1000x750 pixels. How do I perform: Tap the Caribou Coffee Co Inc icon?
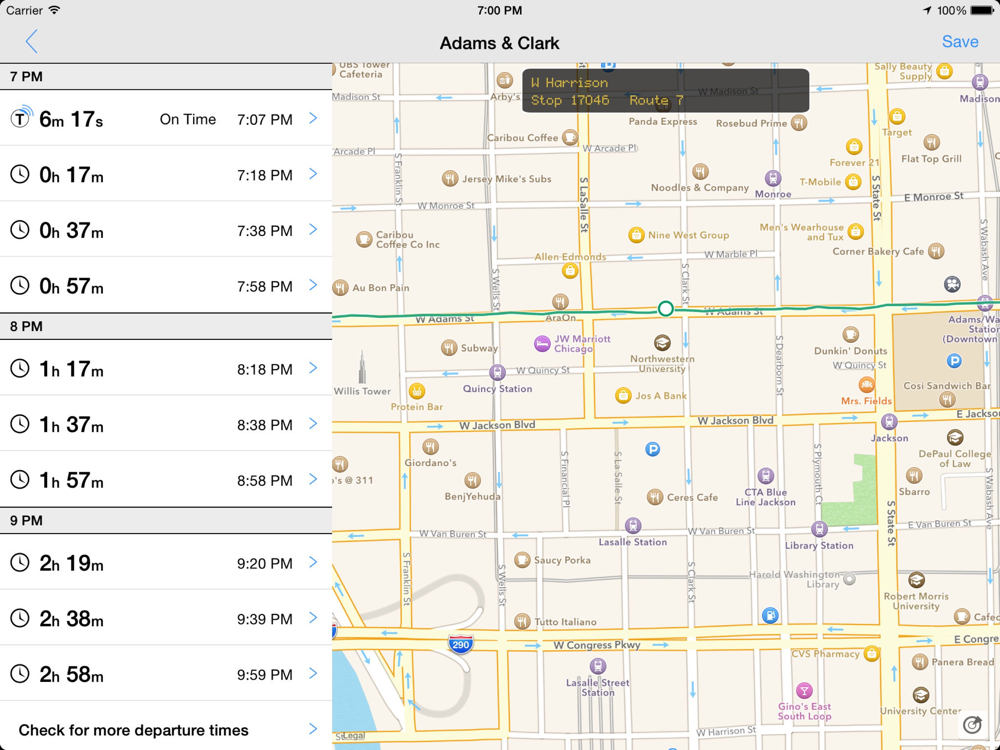pyautogui.click(x=364, y=239)
